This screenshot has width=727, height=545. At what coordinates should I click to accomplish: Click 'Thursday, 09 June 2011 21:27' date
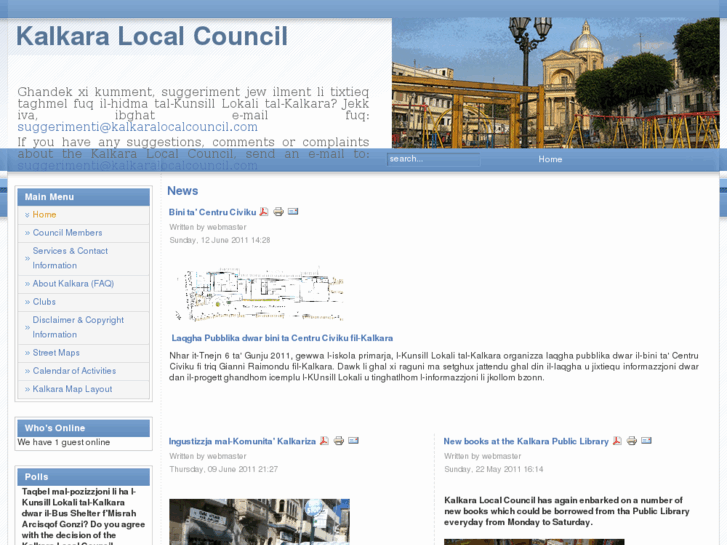[223, 469]
